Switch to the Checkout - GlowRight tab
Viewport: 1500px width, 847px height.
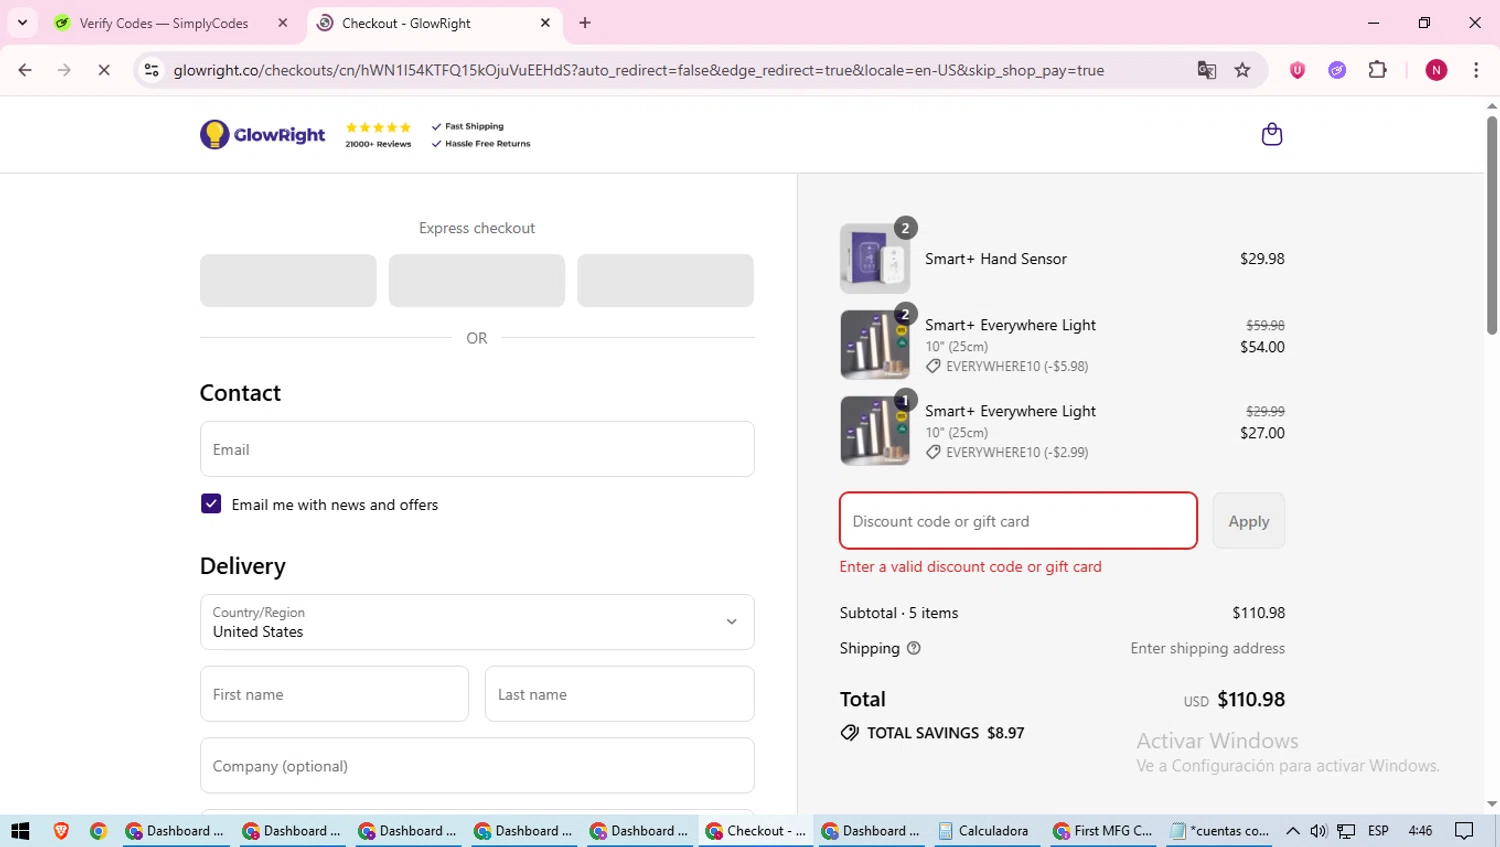(x=433, y=23)
